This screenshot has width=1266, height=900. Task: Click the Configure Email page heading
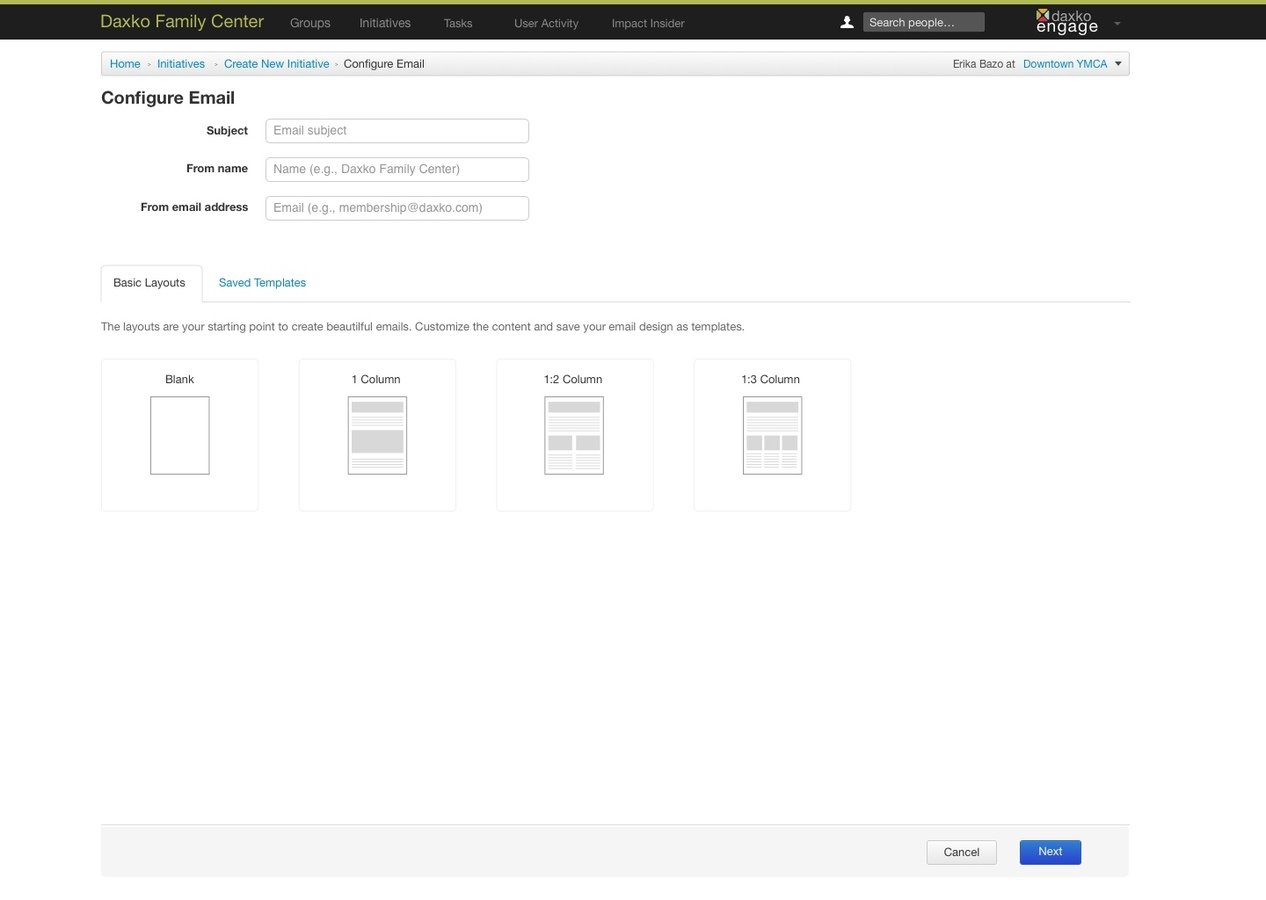pyautogui.click(x=168, y=98)
